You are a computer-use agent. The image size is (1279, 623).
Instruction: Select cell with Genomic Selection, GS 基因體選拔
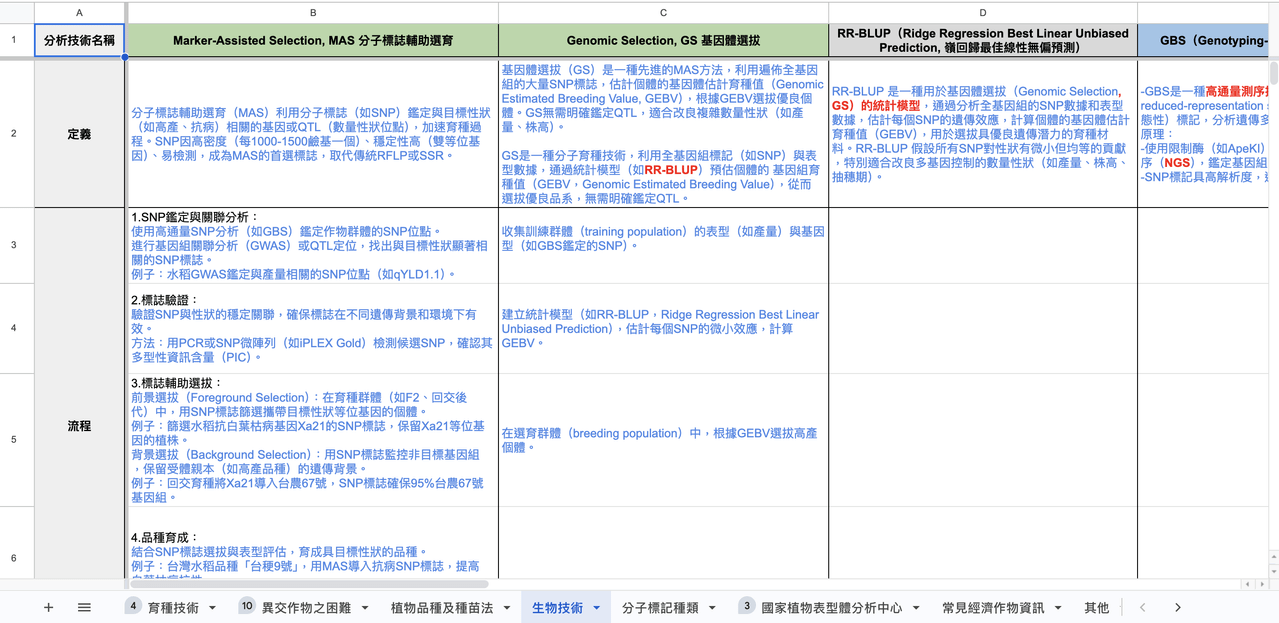pyautogui.click(x=663, y=41)
